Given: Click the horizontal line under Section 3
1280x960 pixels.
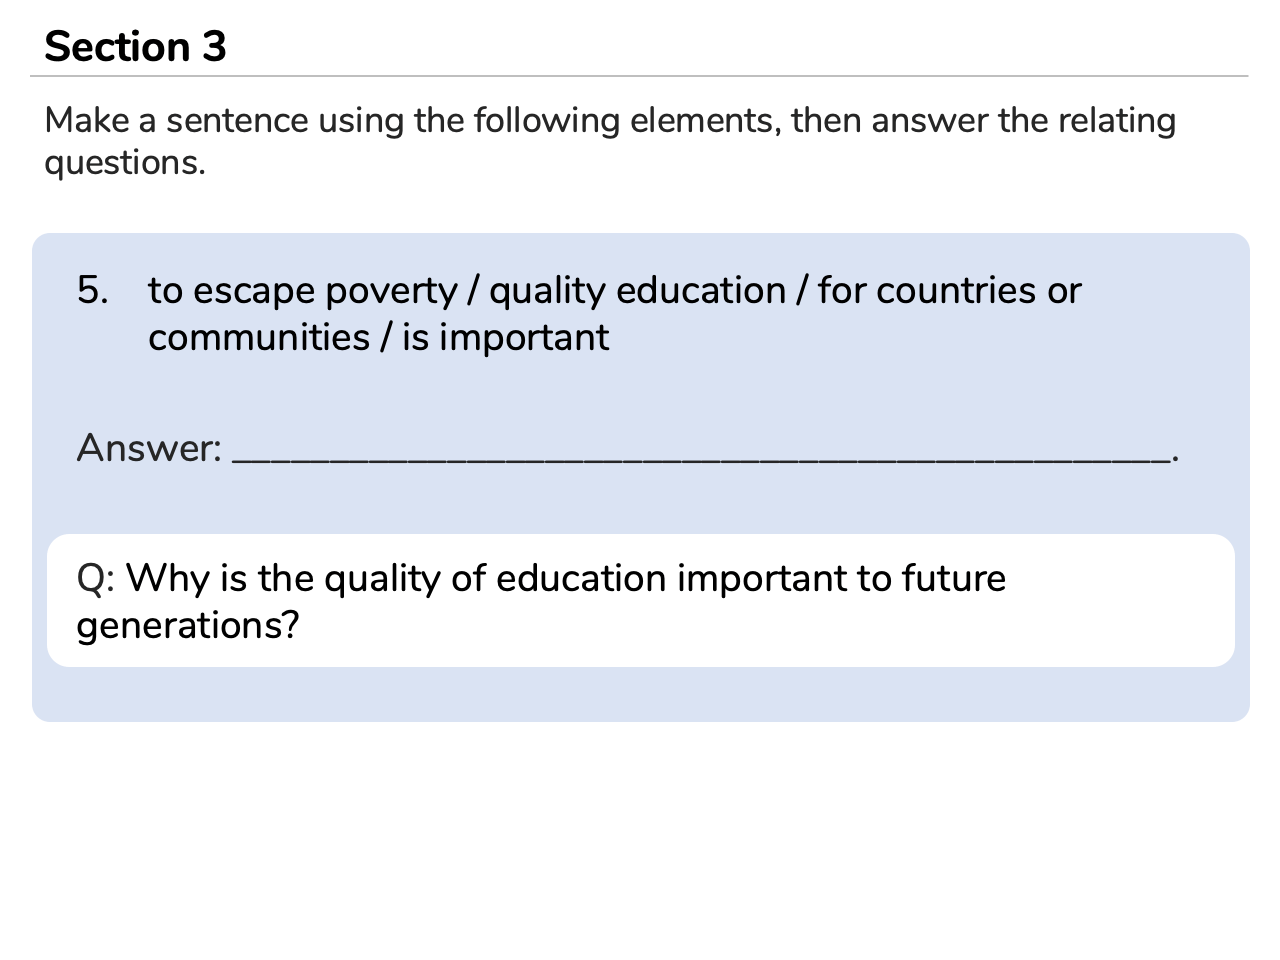Looking at the screenshot, I should click(x=640, y=76).
